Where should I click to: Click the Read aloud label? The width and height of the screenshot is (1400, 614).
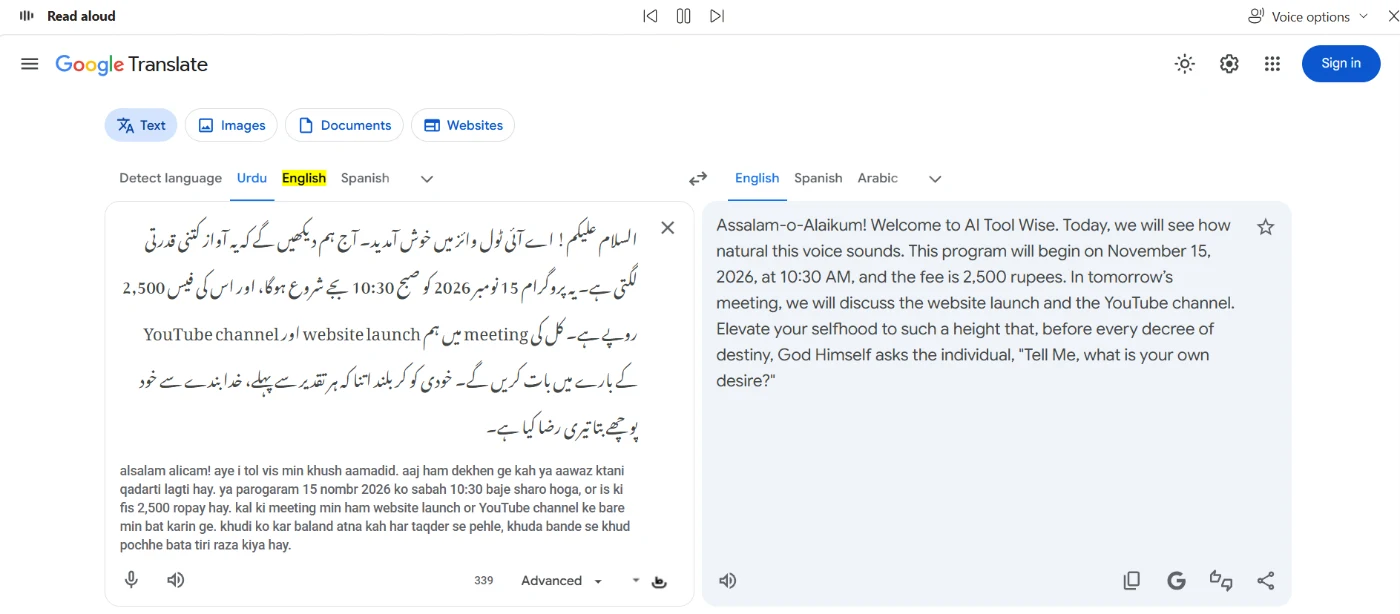(81, 16)
